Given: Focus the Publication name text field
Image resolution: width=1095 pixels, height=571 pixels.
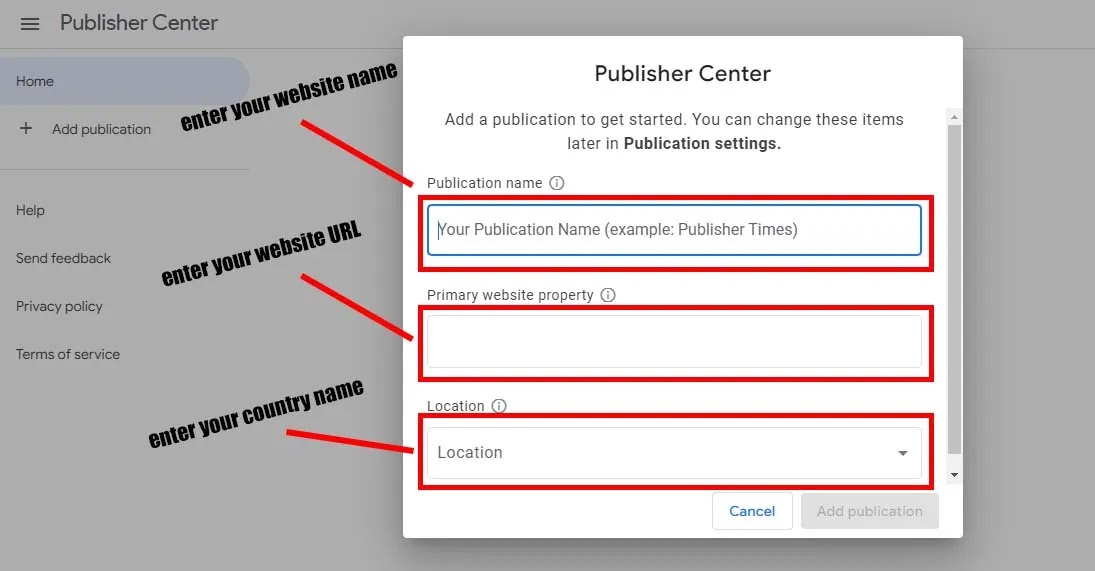Looking at the screenshot, I should click(674, 230).
